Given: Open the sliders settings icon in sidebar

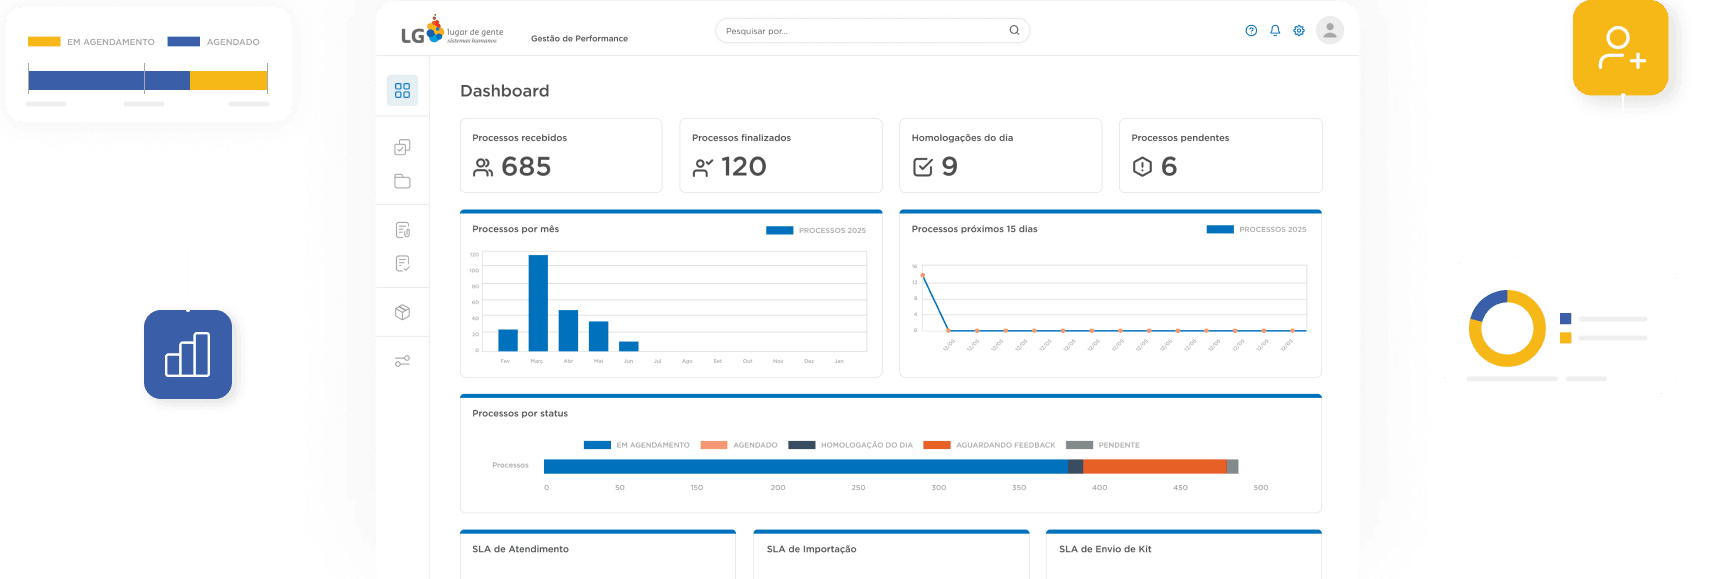Looking at the screenshot, I should tap(402, 361).
